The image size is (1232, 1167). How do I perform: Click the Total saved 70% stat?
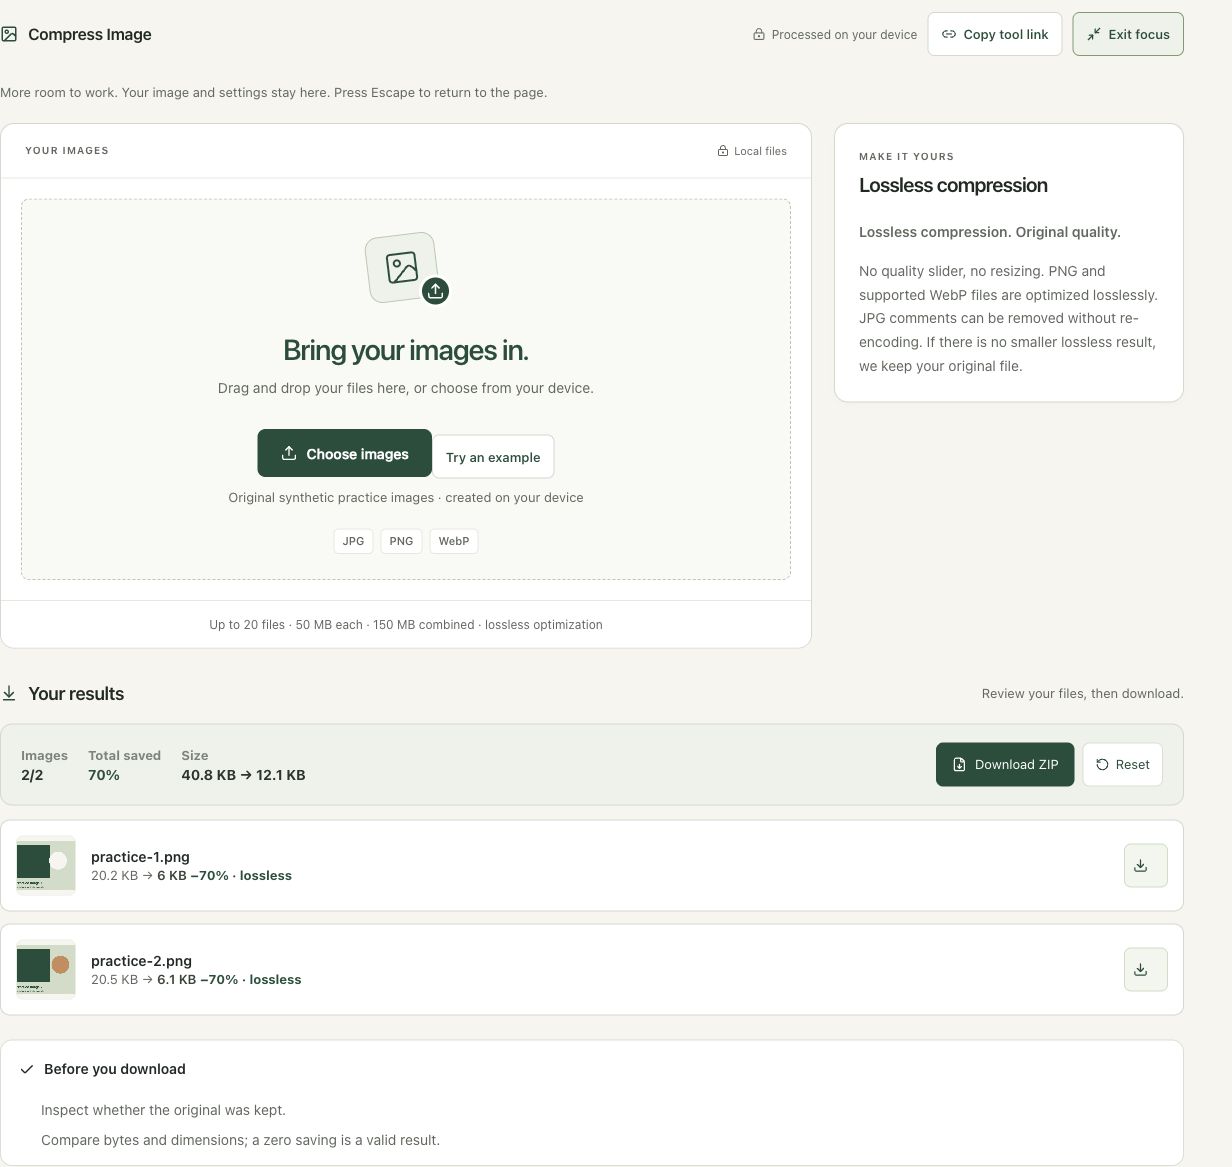point(124,765)
